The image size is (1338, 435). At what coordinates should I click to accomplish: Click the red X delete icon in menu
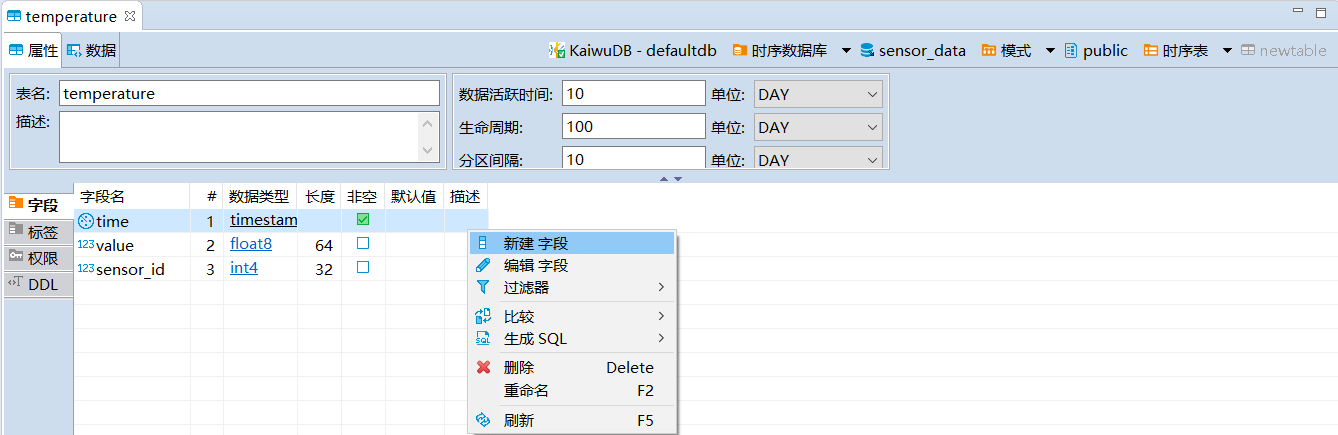click(x=483, y=367)
